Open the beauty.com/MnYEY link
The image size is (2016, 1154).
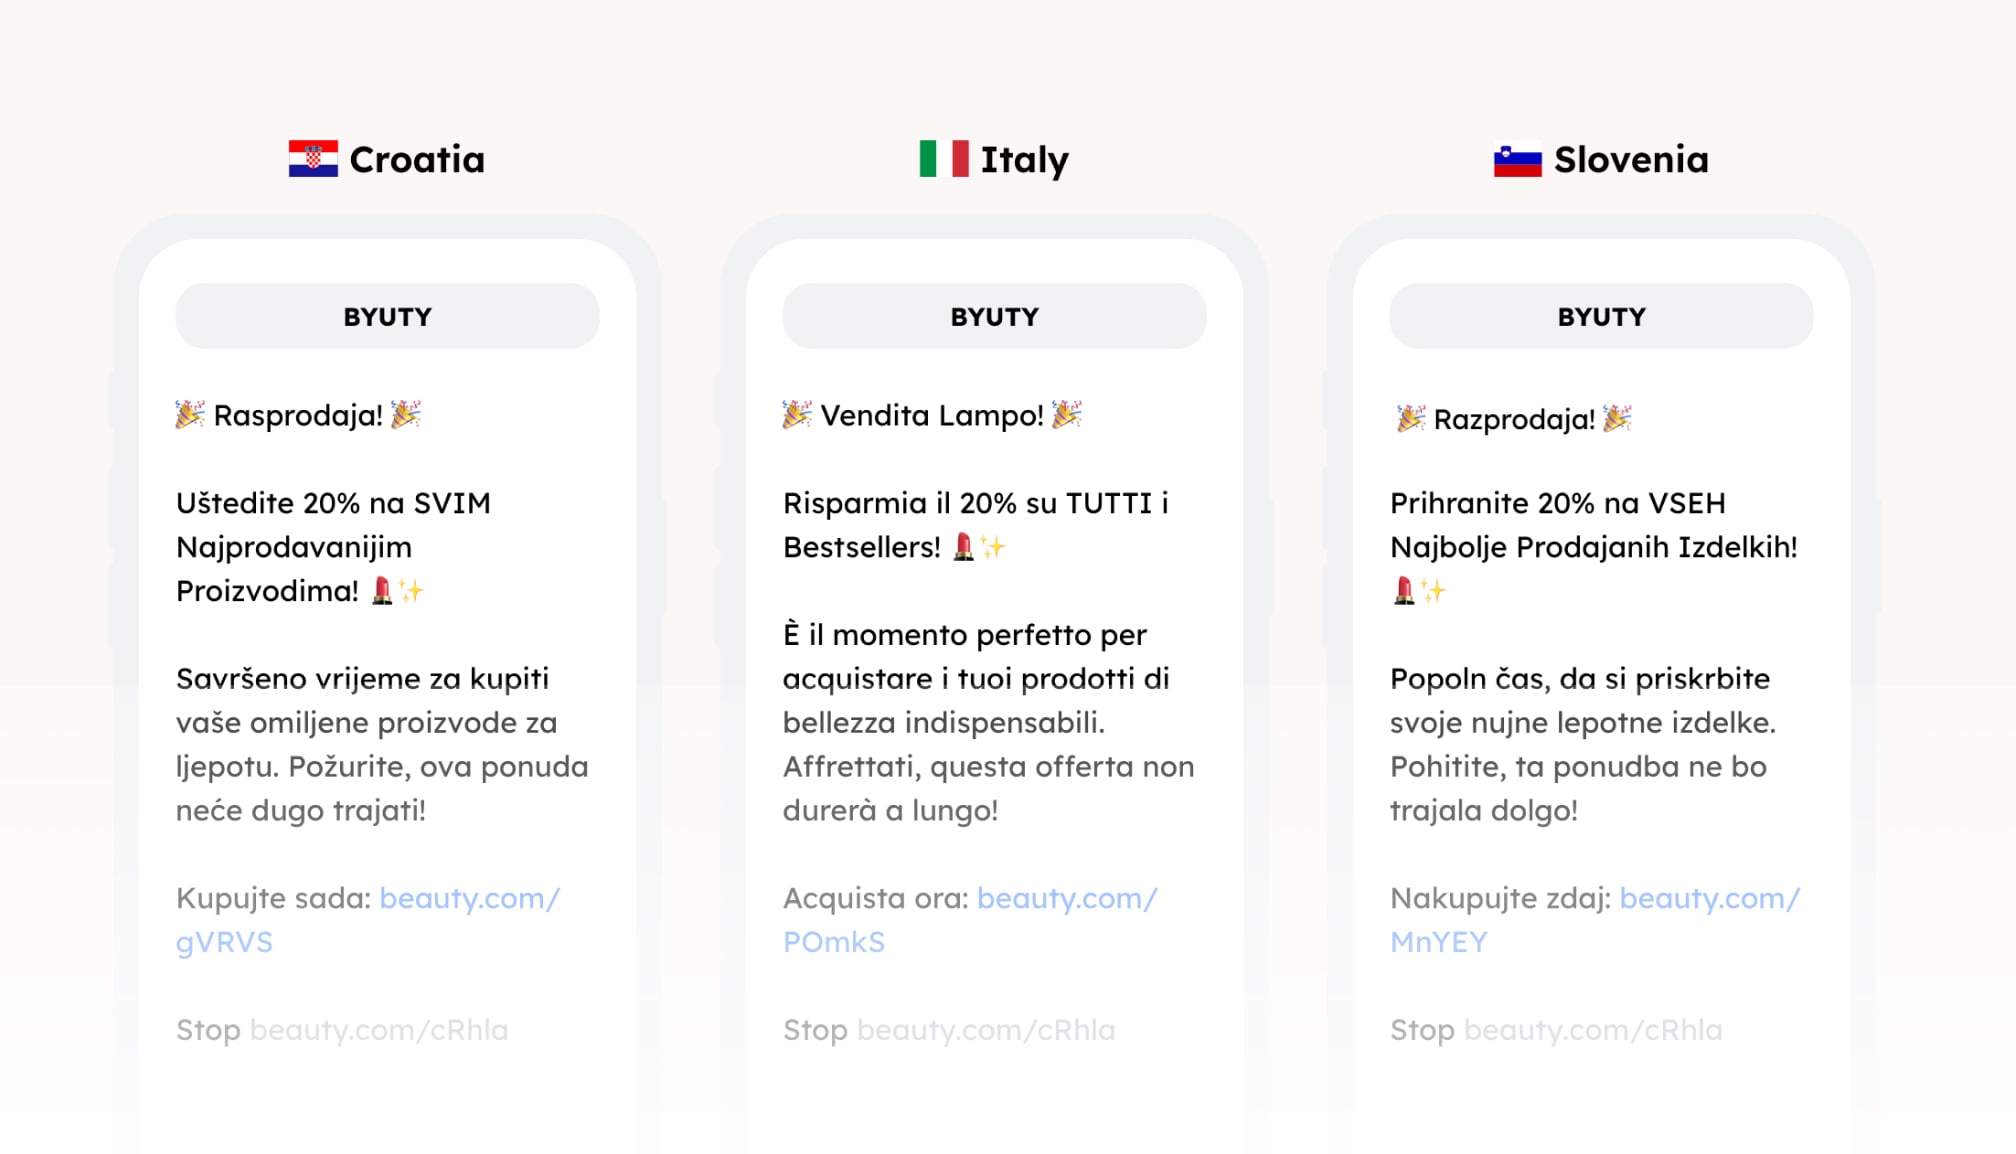pos(1595,920)
